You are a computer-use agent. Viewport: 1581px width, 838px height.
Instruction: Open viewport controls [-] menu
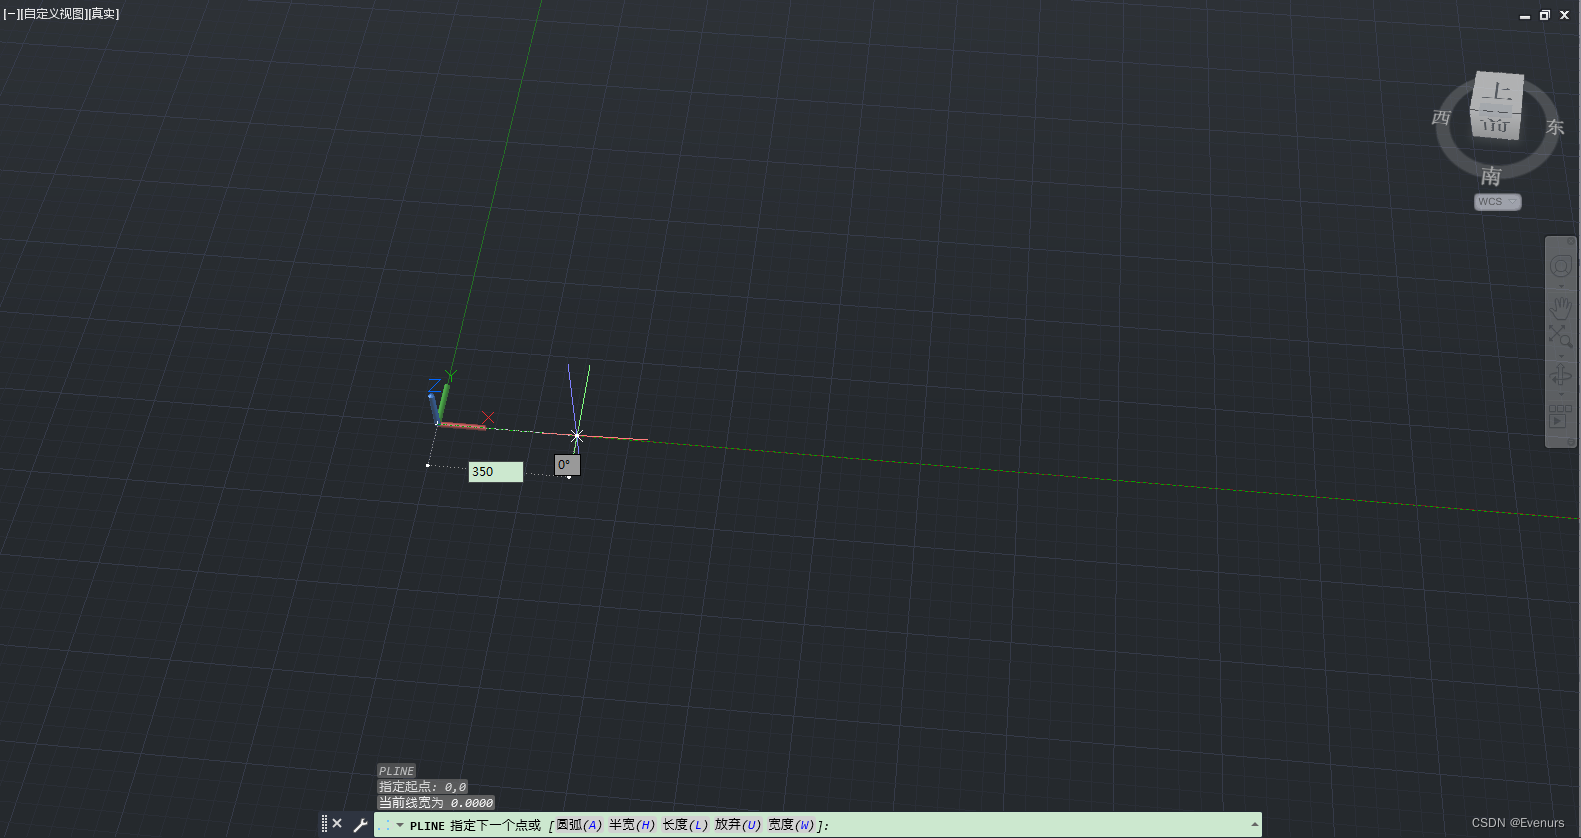11,14
